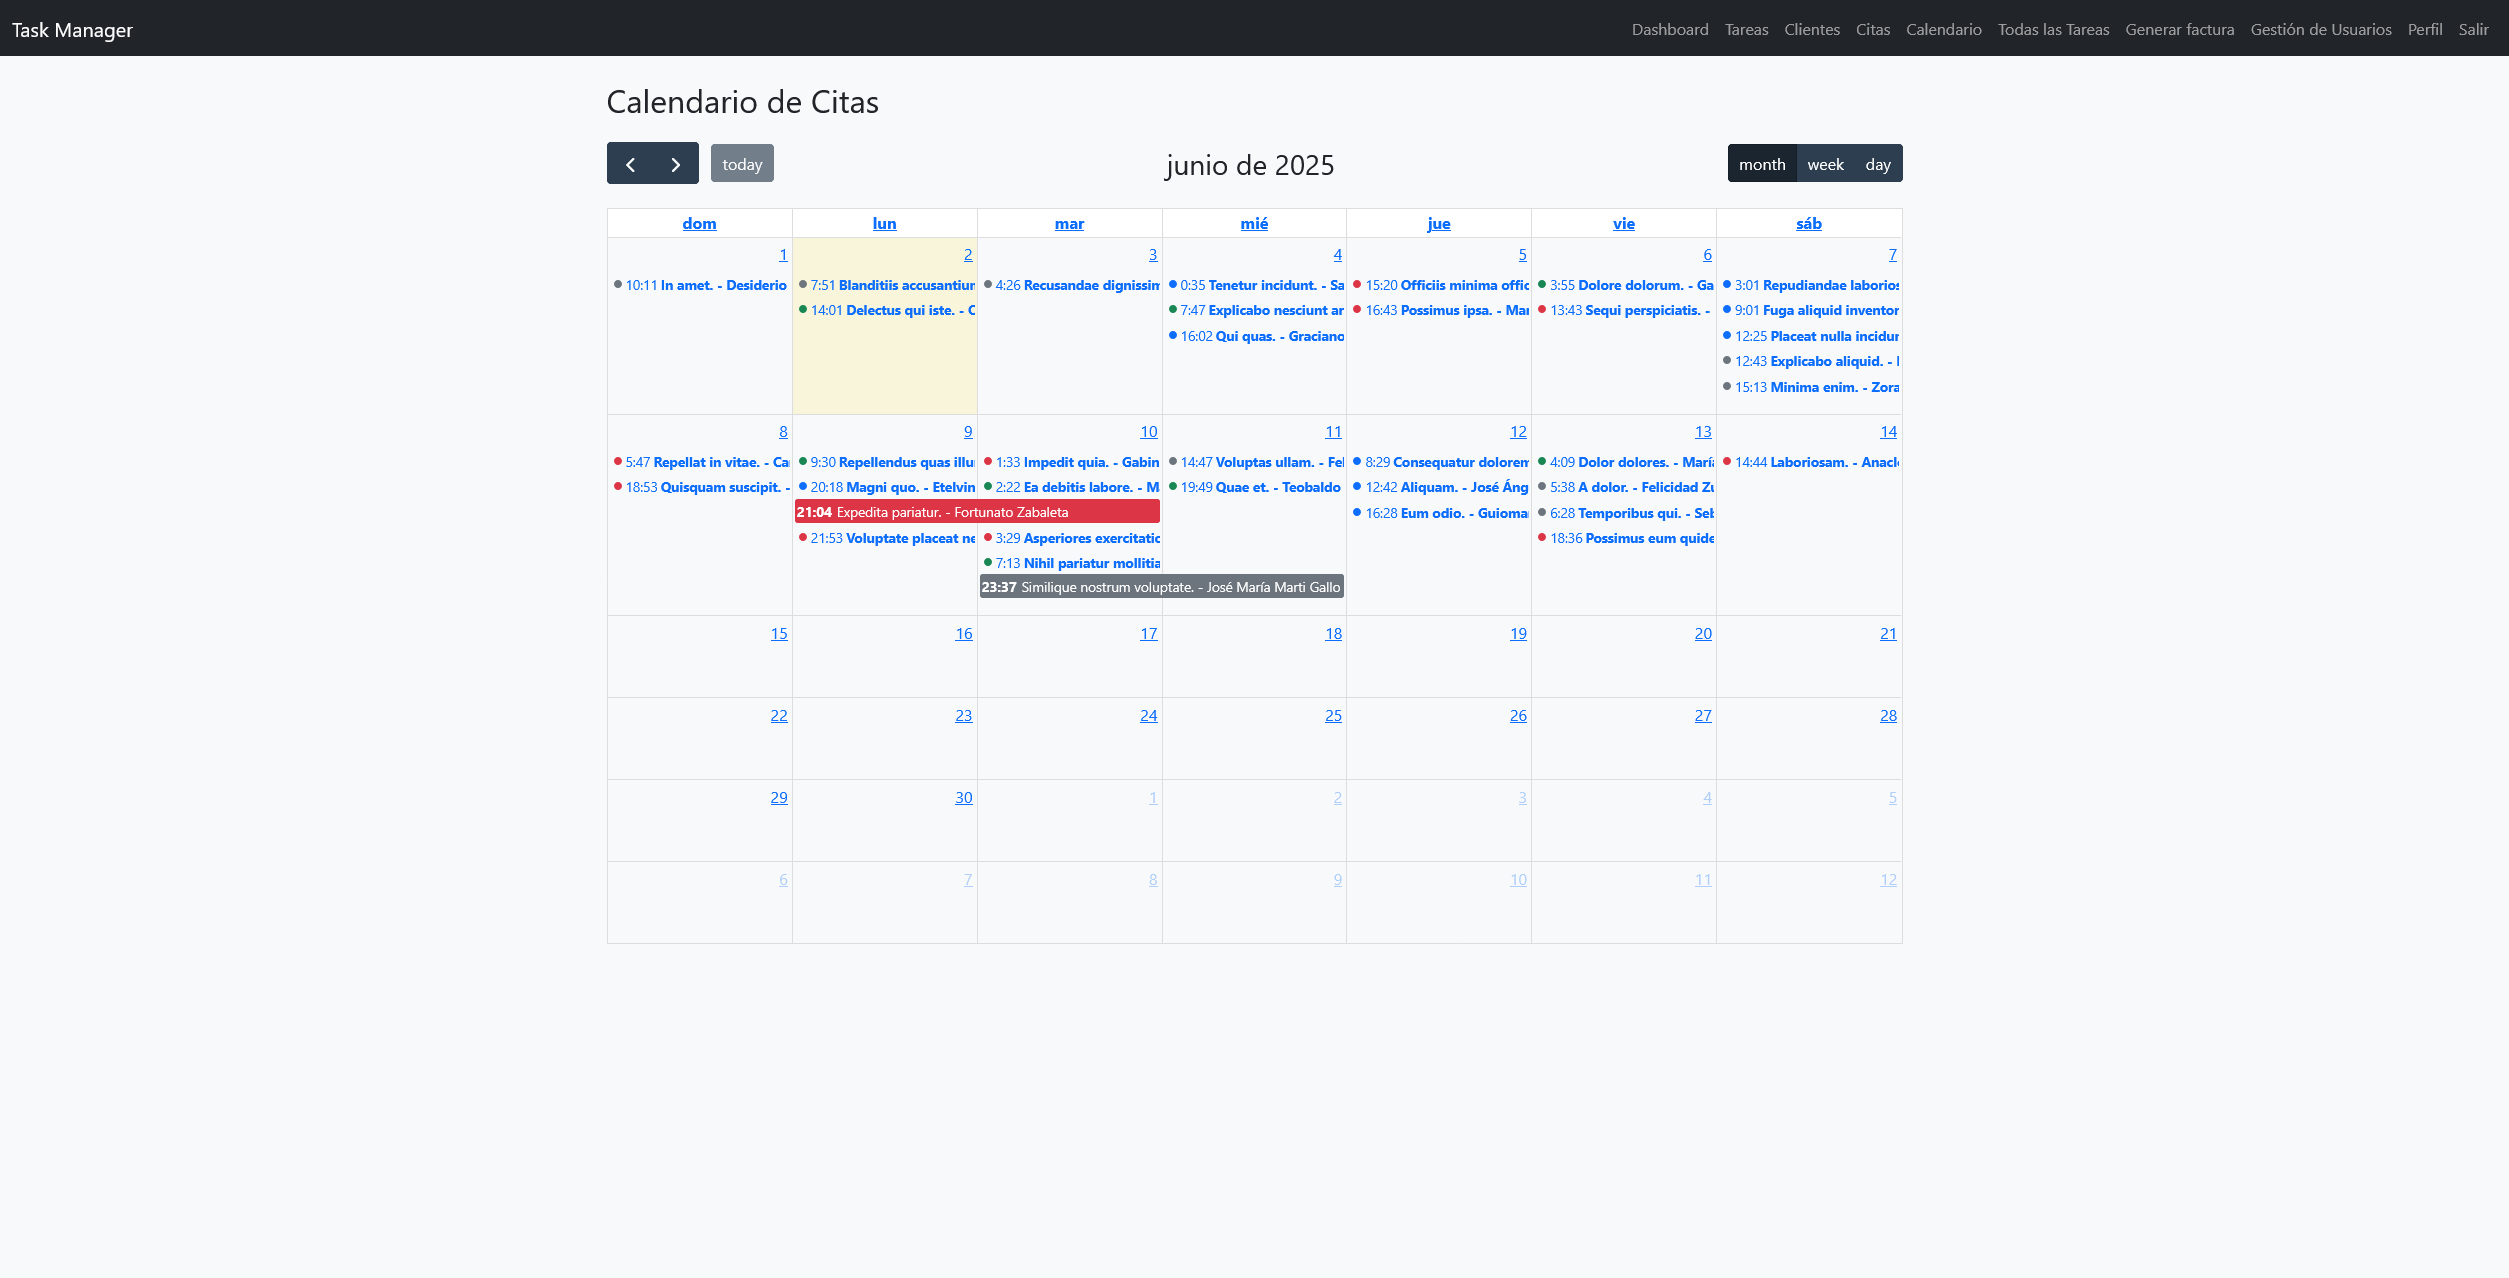Open the 0:35 Tenetur incidunt event
The height and width of the screenshot is (1278, 2509).
(1255, 285)
